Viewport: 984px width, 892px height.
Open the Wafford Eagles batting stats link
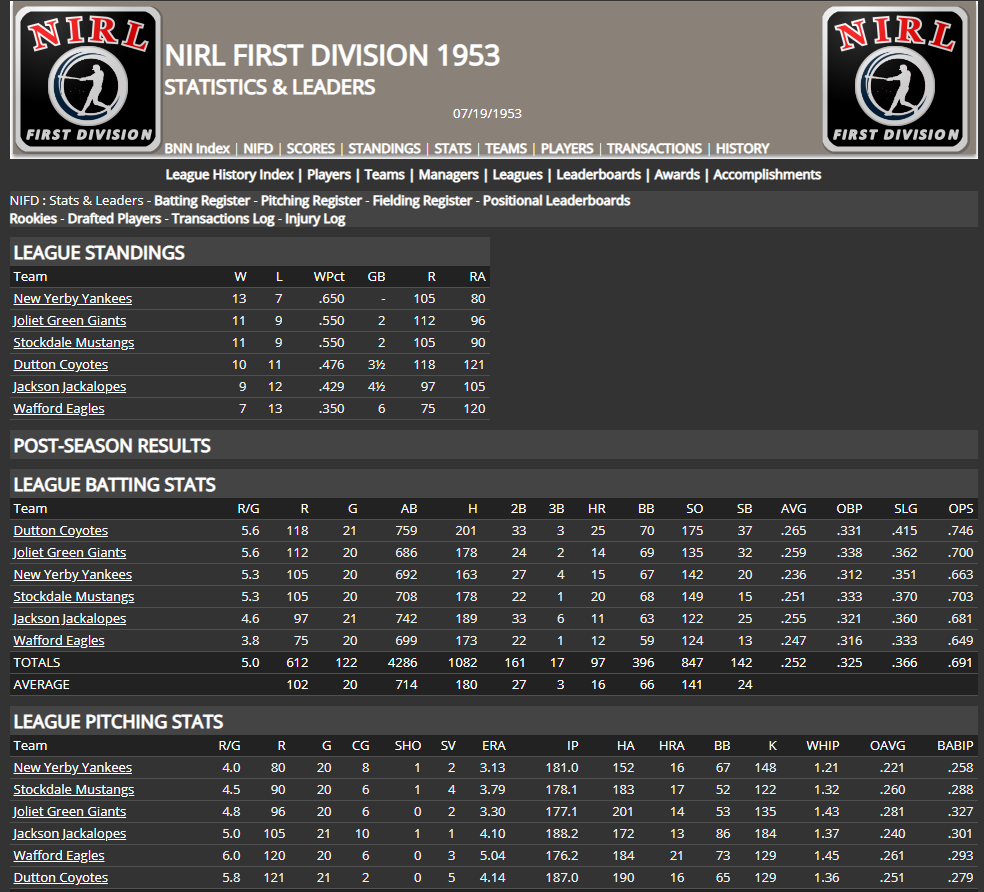(58, 640)
